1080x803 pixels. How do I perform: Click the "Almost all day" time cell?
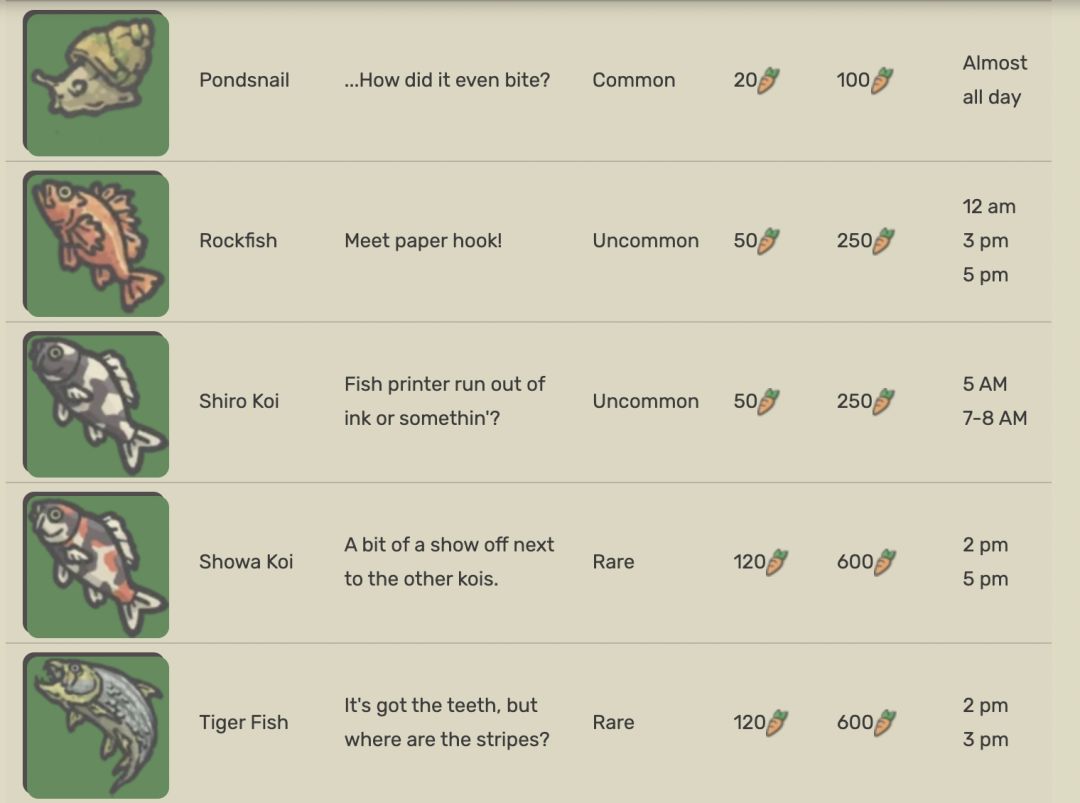coord(994,80)
